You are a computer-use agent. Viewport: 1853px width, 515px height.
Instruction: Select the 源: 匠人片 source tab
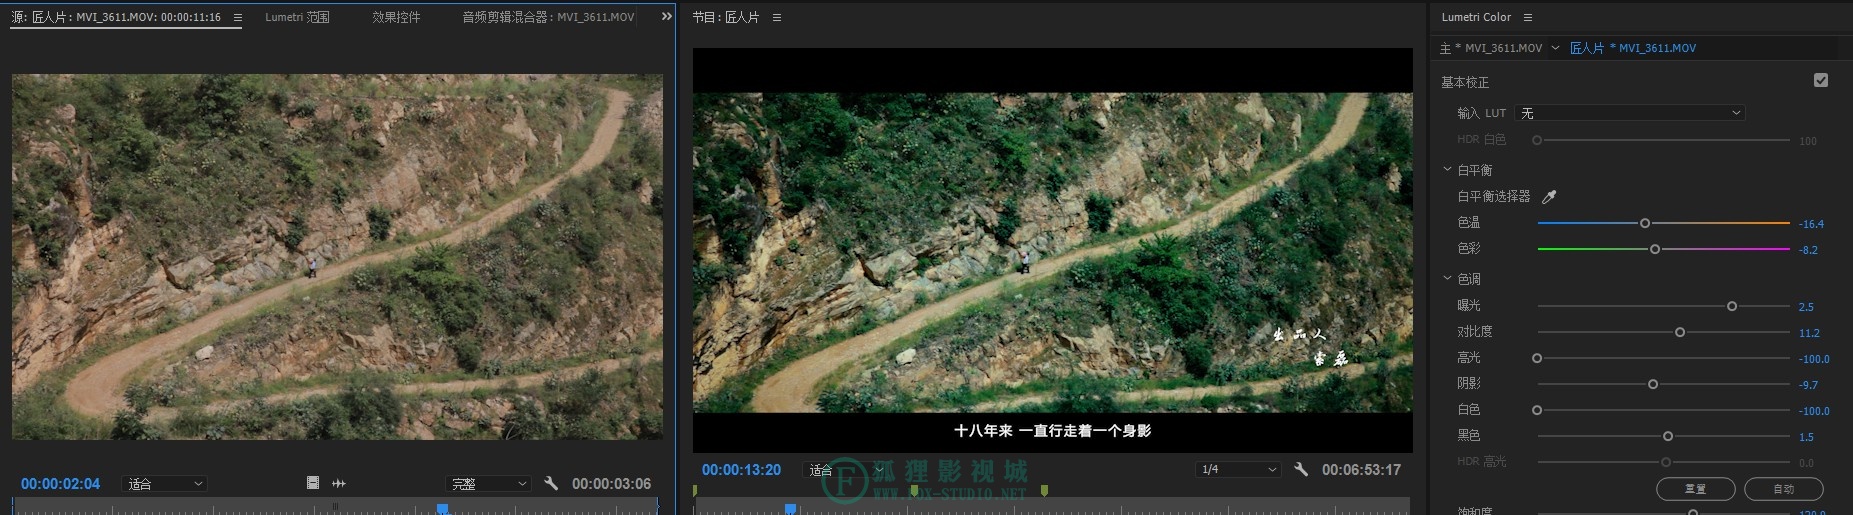point(116,17)
